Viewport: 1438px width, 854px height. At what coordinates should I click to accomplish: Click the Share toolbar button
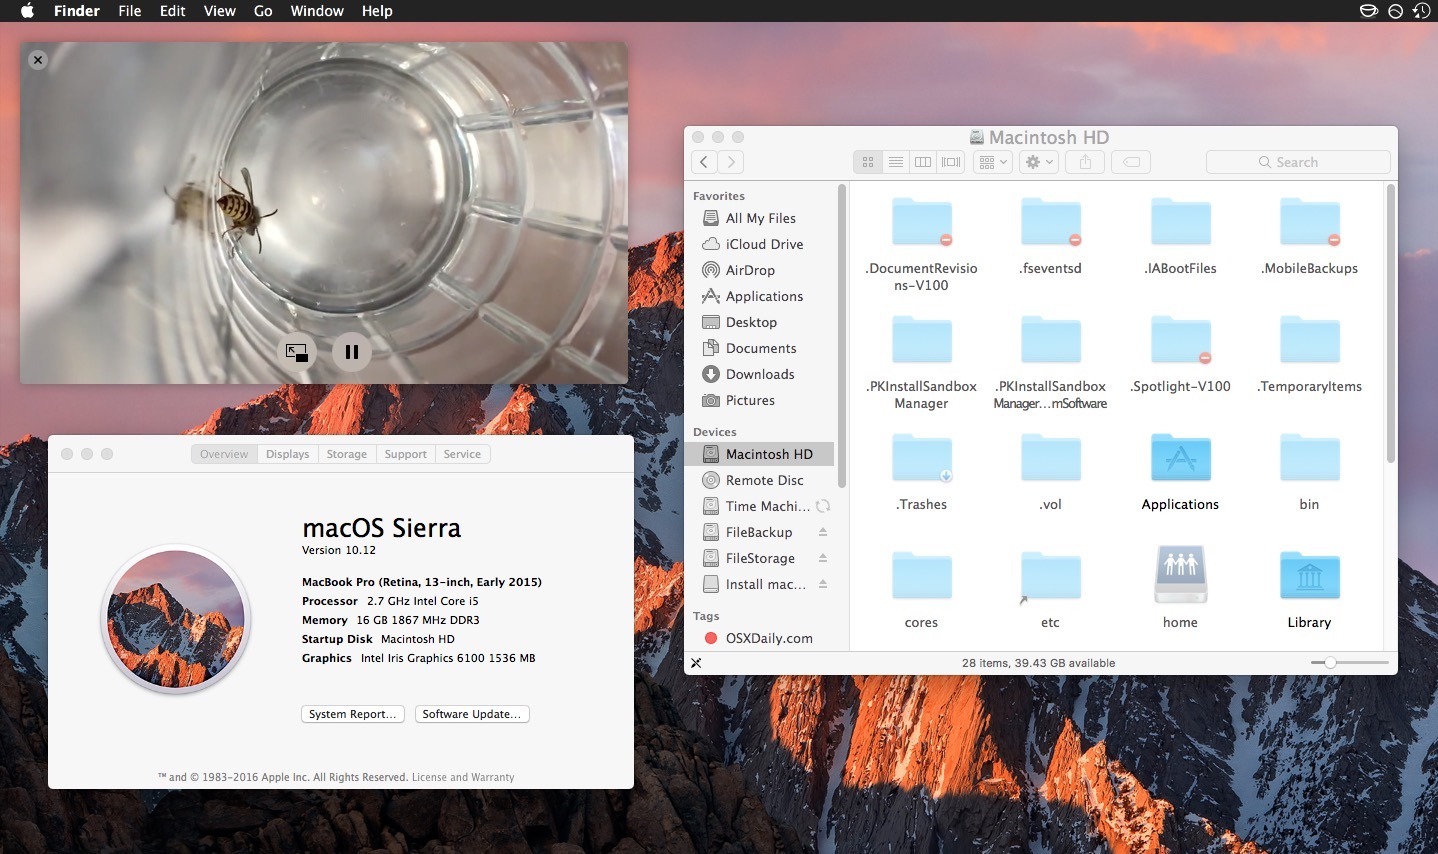[x=1085, y=162]
